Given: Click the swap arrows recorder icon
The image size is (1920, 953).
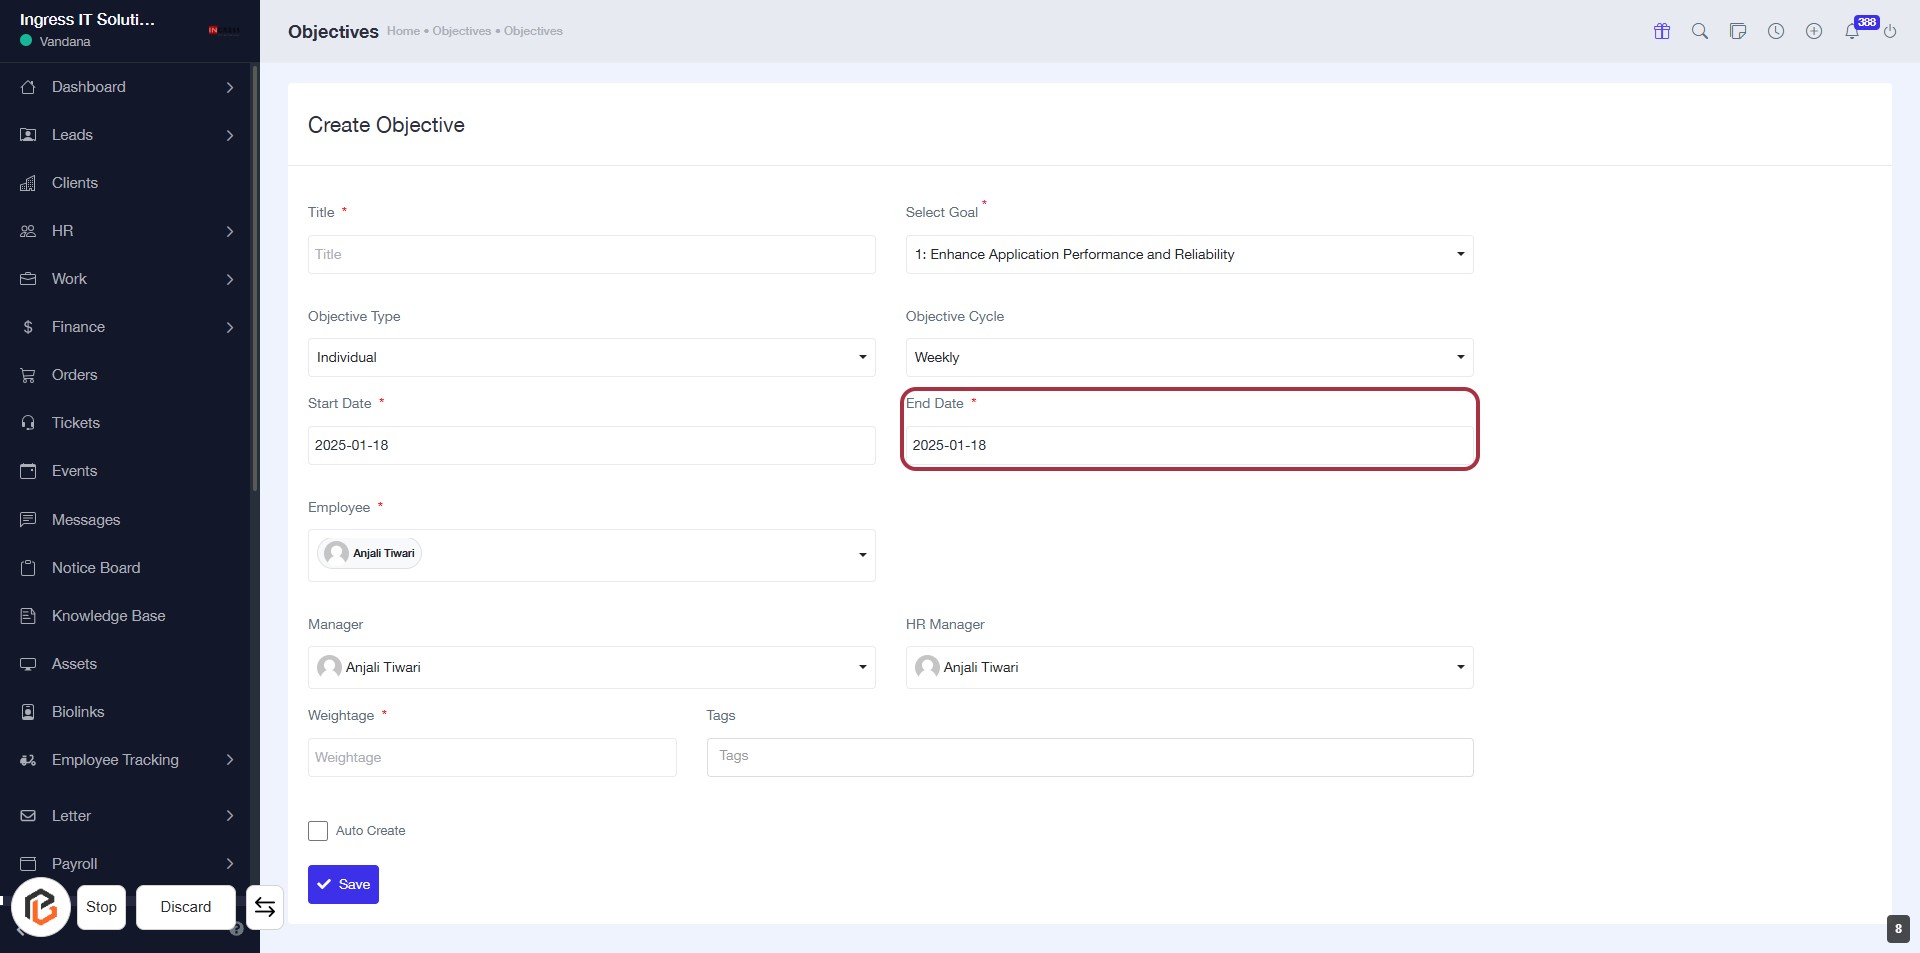Looking at the screenshot, I should pyautogui.click(x=265, y=907).
